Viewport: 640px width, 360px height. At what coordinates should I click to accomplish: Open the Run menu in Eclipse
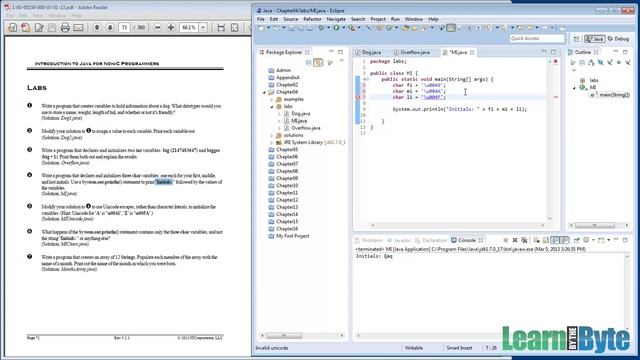click(x=395, y=19)
